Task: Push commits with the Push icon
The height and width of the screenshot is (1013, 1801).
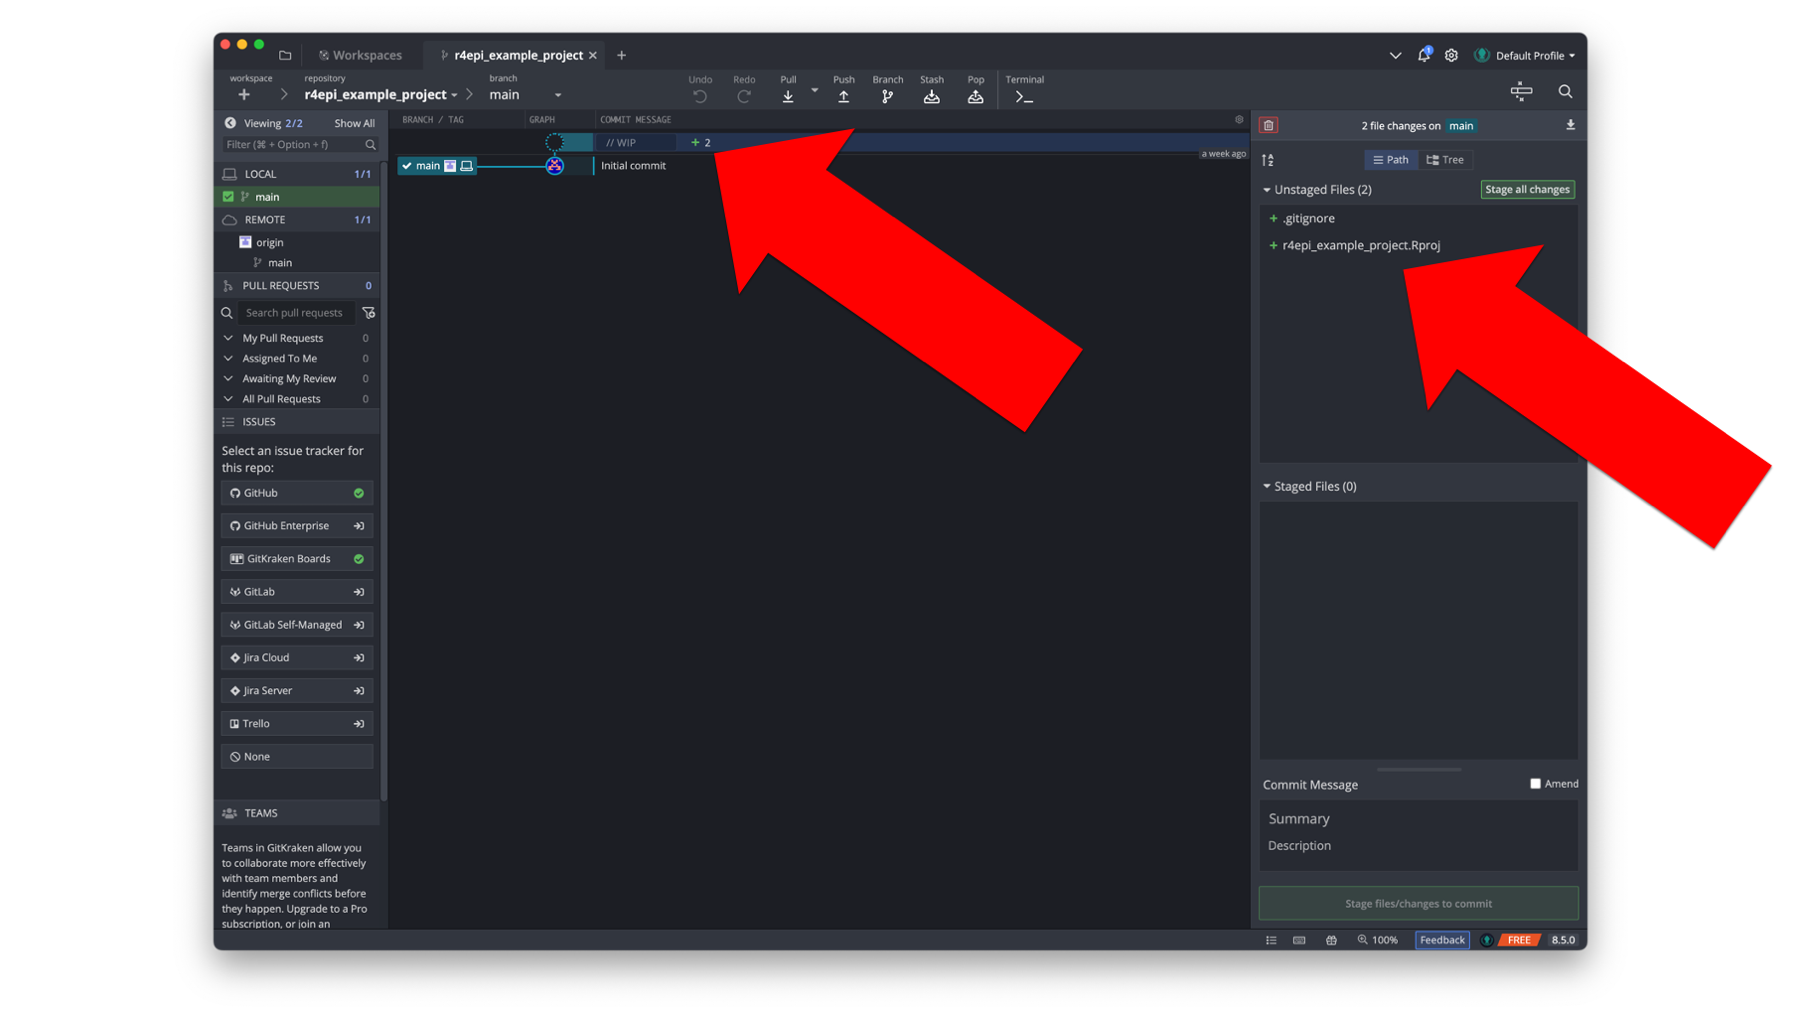Action: [844, 96]
